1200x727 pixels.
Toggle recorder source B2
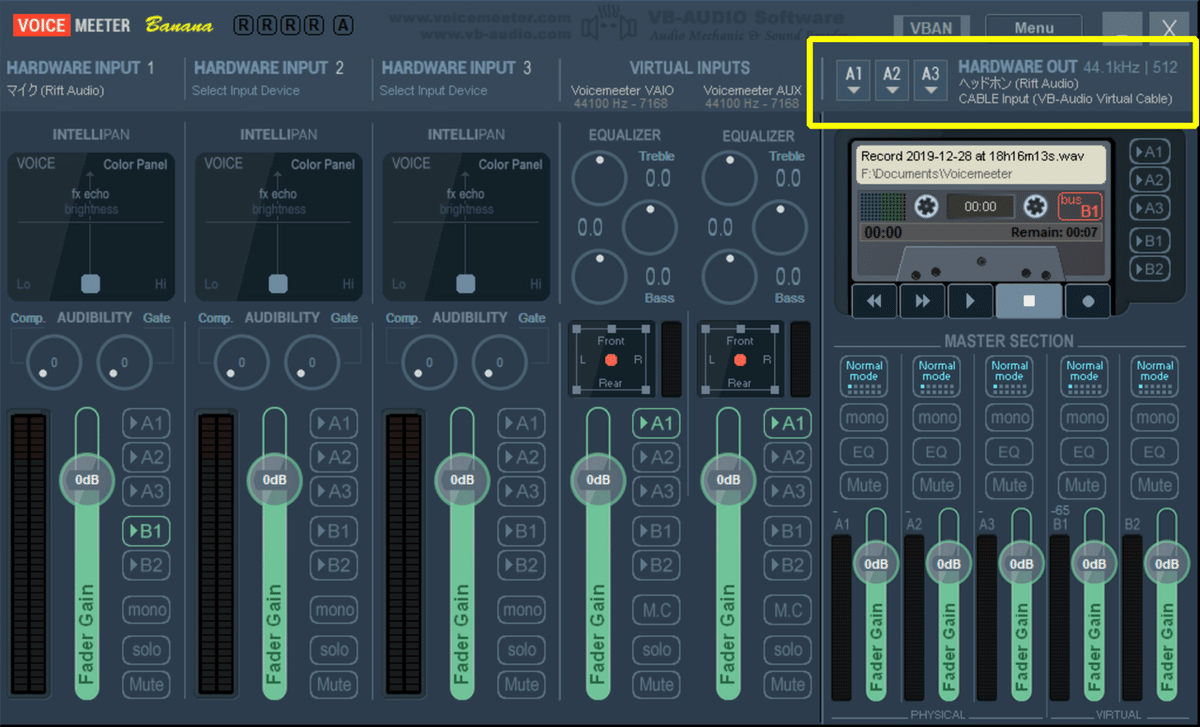coord(1149,269)
